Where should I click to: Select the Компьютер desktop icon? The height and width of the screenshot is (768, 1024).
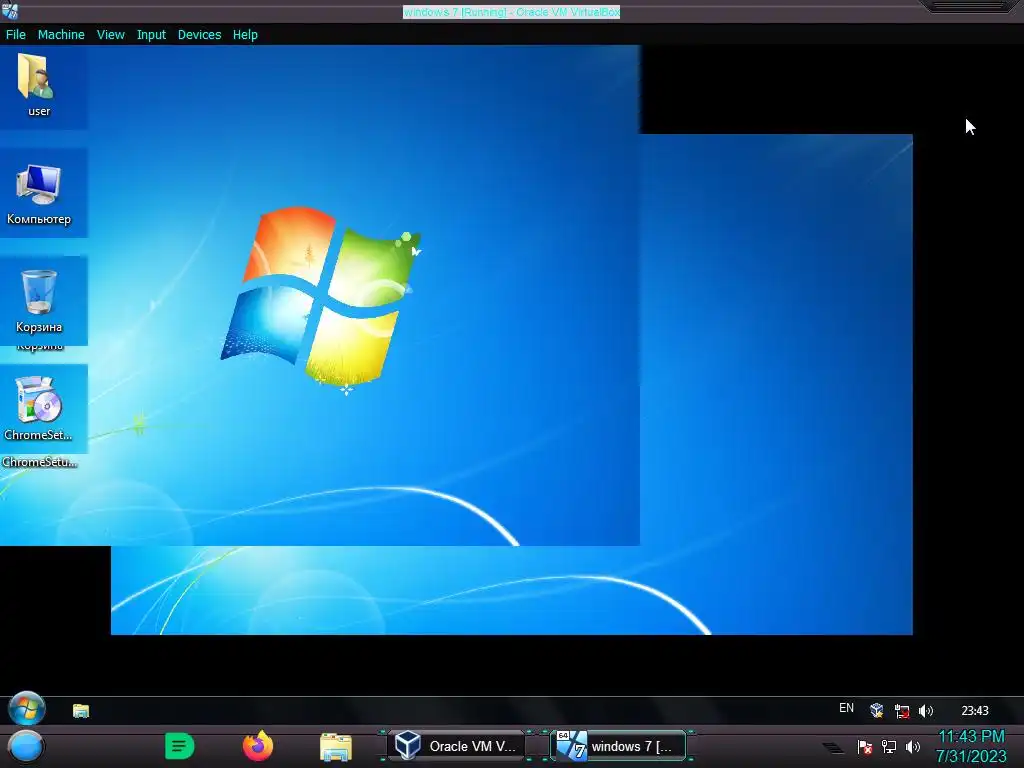[39, 194]
